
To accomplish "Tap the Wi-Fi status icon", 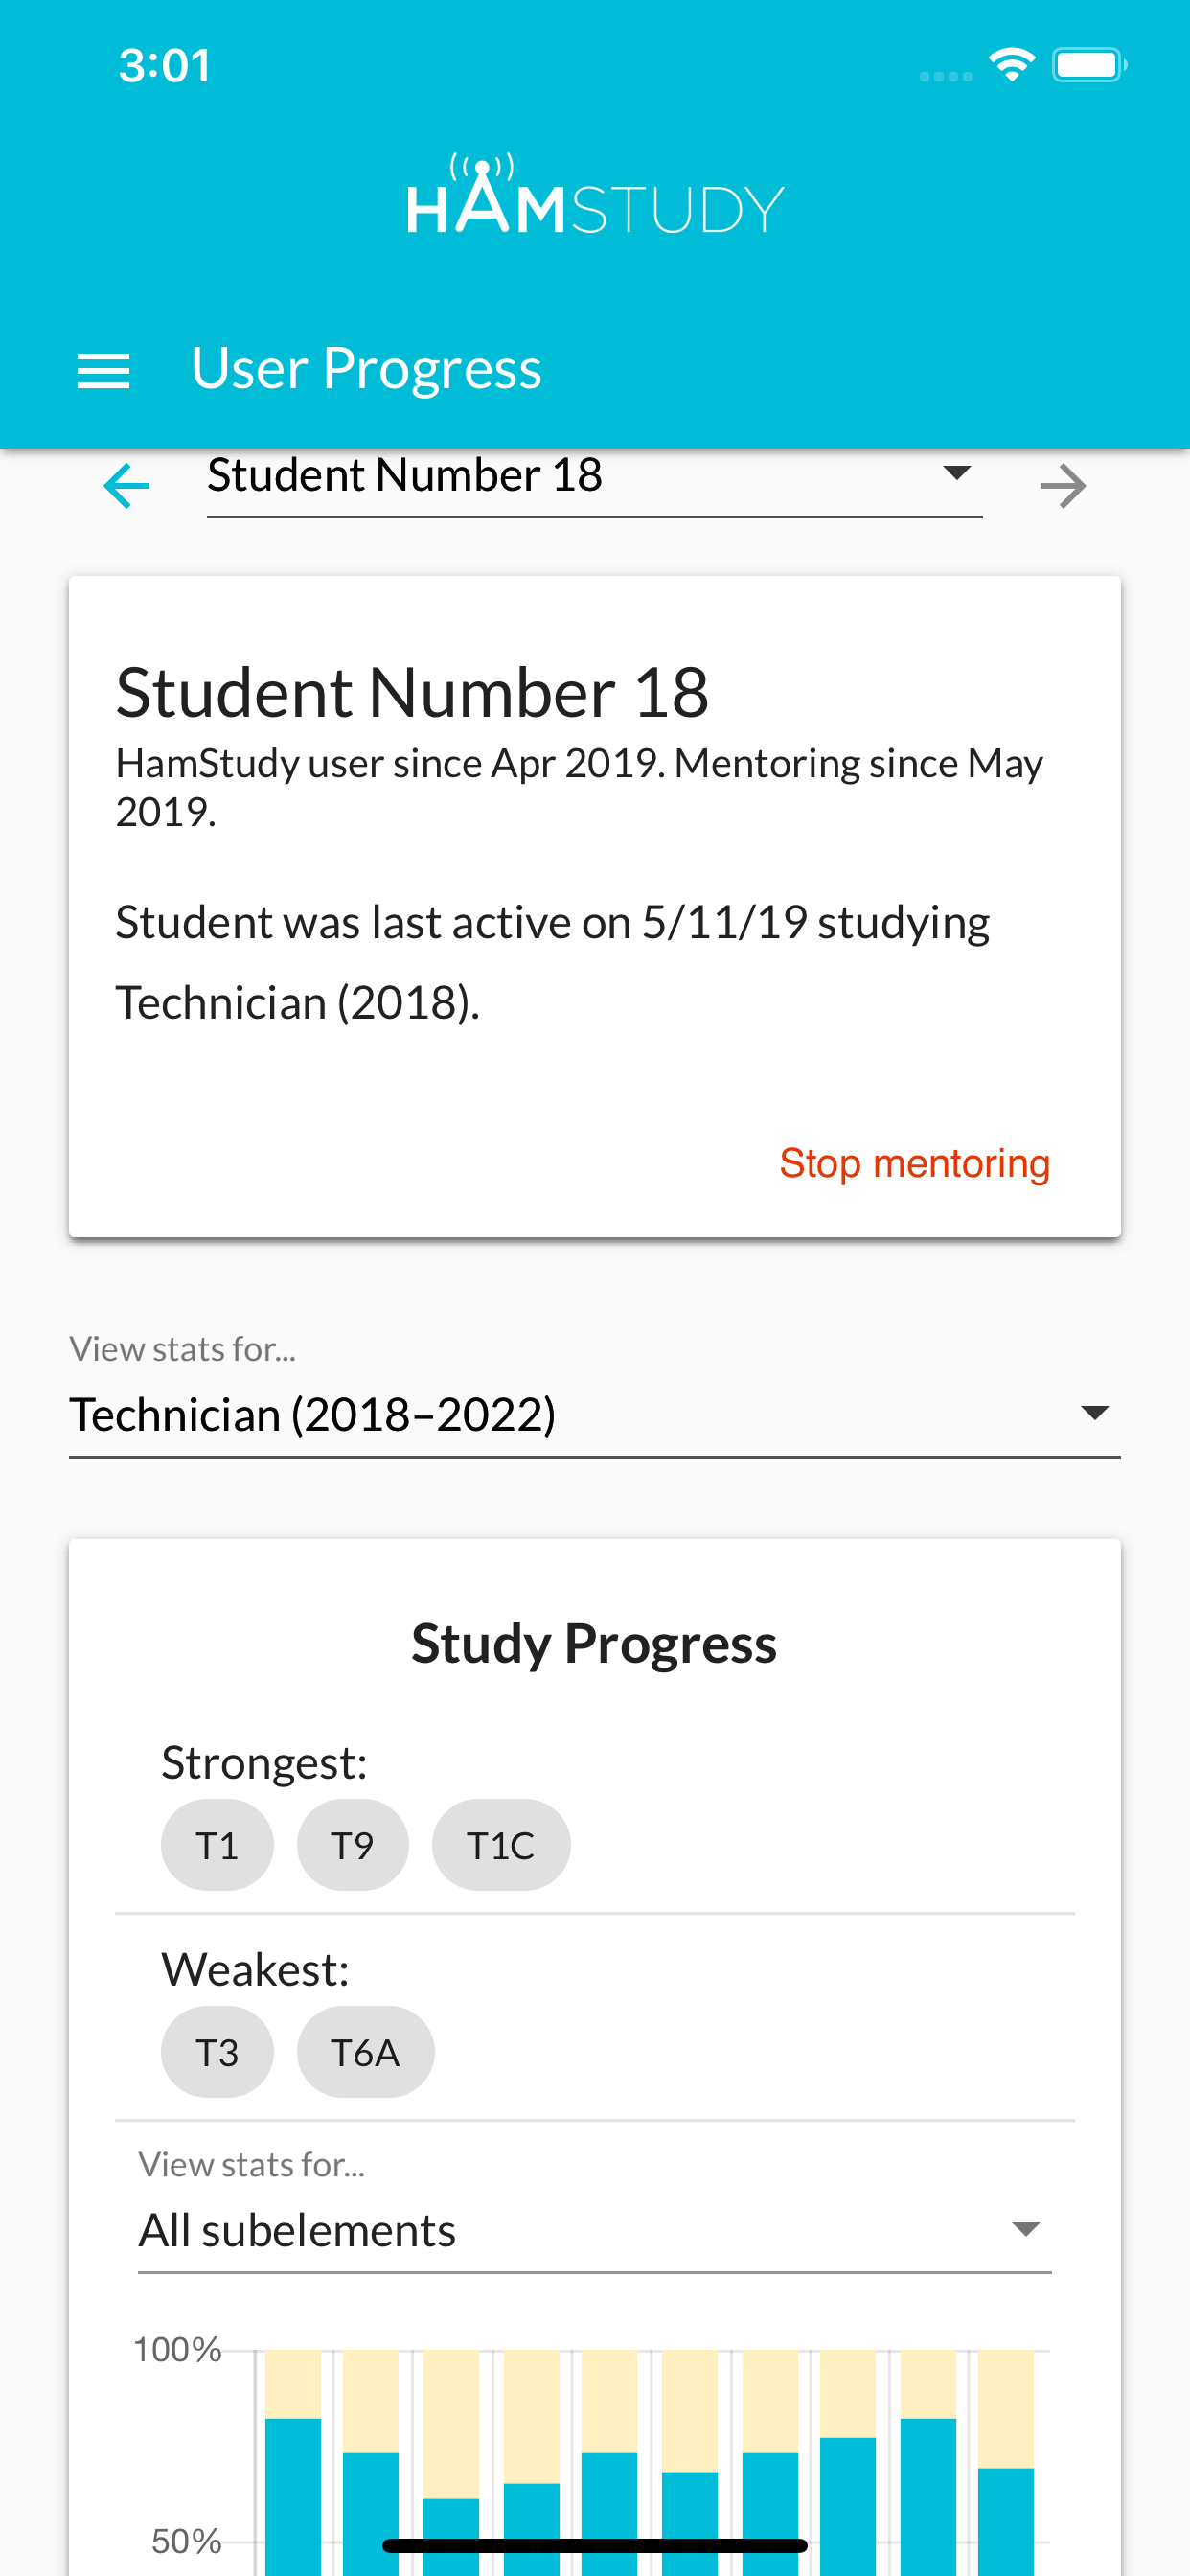I will [1011, 65].
